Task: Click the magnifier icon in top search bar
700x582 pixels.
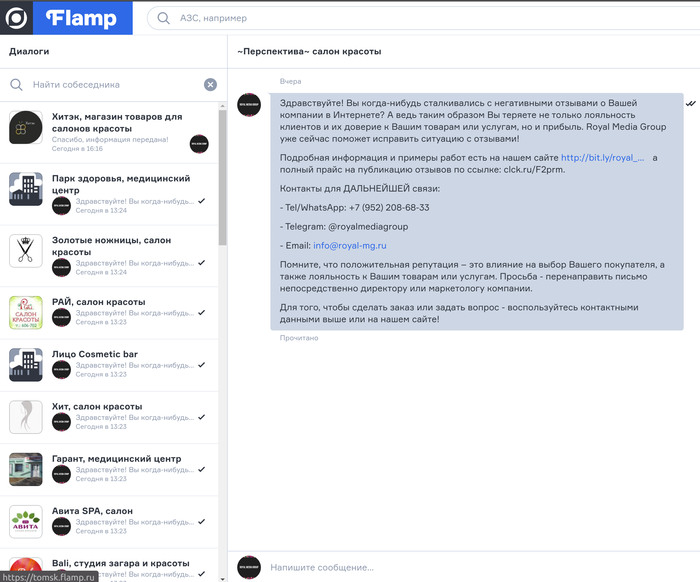Action: (163, 18)
